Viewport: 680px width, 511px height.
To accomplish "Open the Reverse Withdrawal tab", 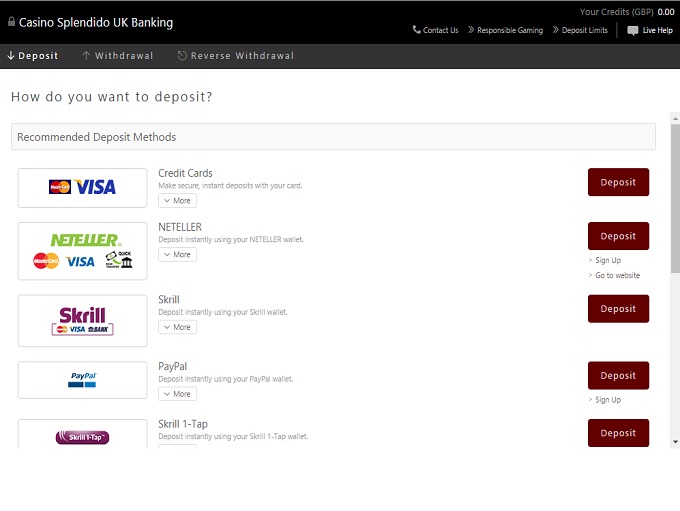I will pyautogui.click(x=236, y=56).
